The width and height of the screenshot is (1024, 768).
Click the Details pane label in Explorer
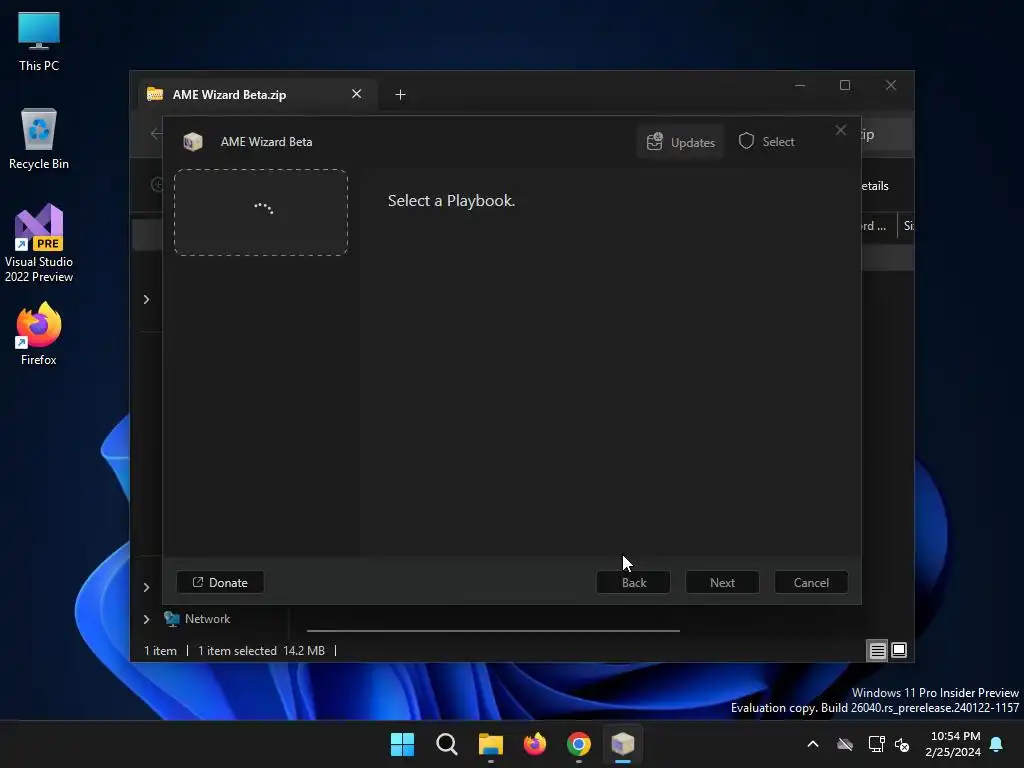click(x=875, y=186)
